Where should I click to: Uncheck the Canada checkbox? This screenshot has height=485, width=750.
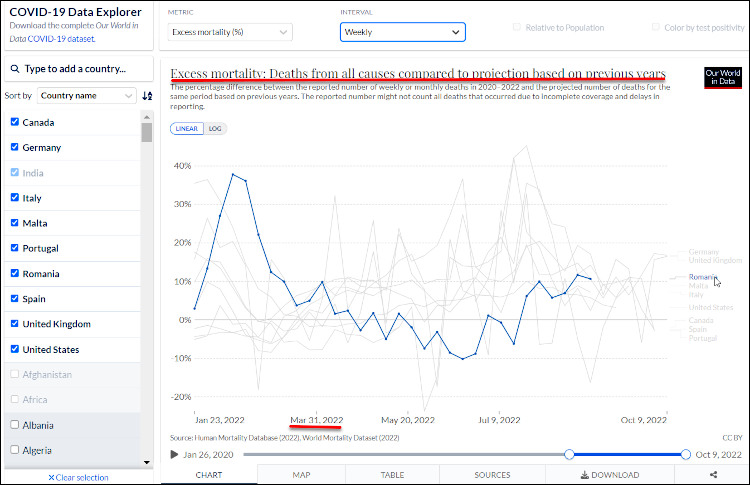tap(14, 122)
